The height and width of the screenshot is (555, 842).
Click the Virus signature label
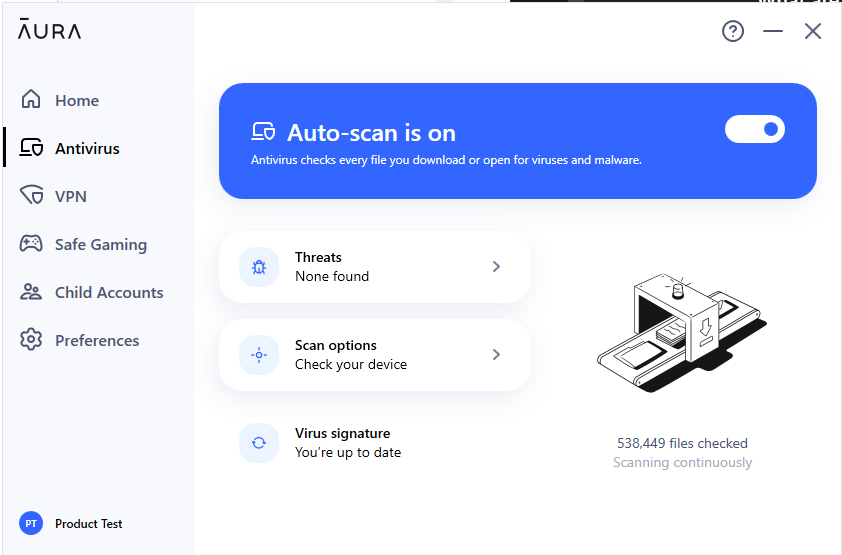tap(343, 433)
